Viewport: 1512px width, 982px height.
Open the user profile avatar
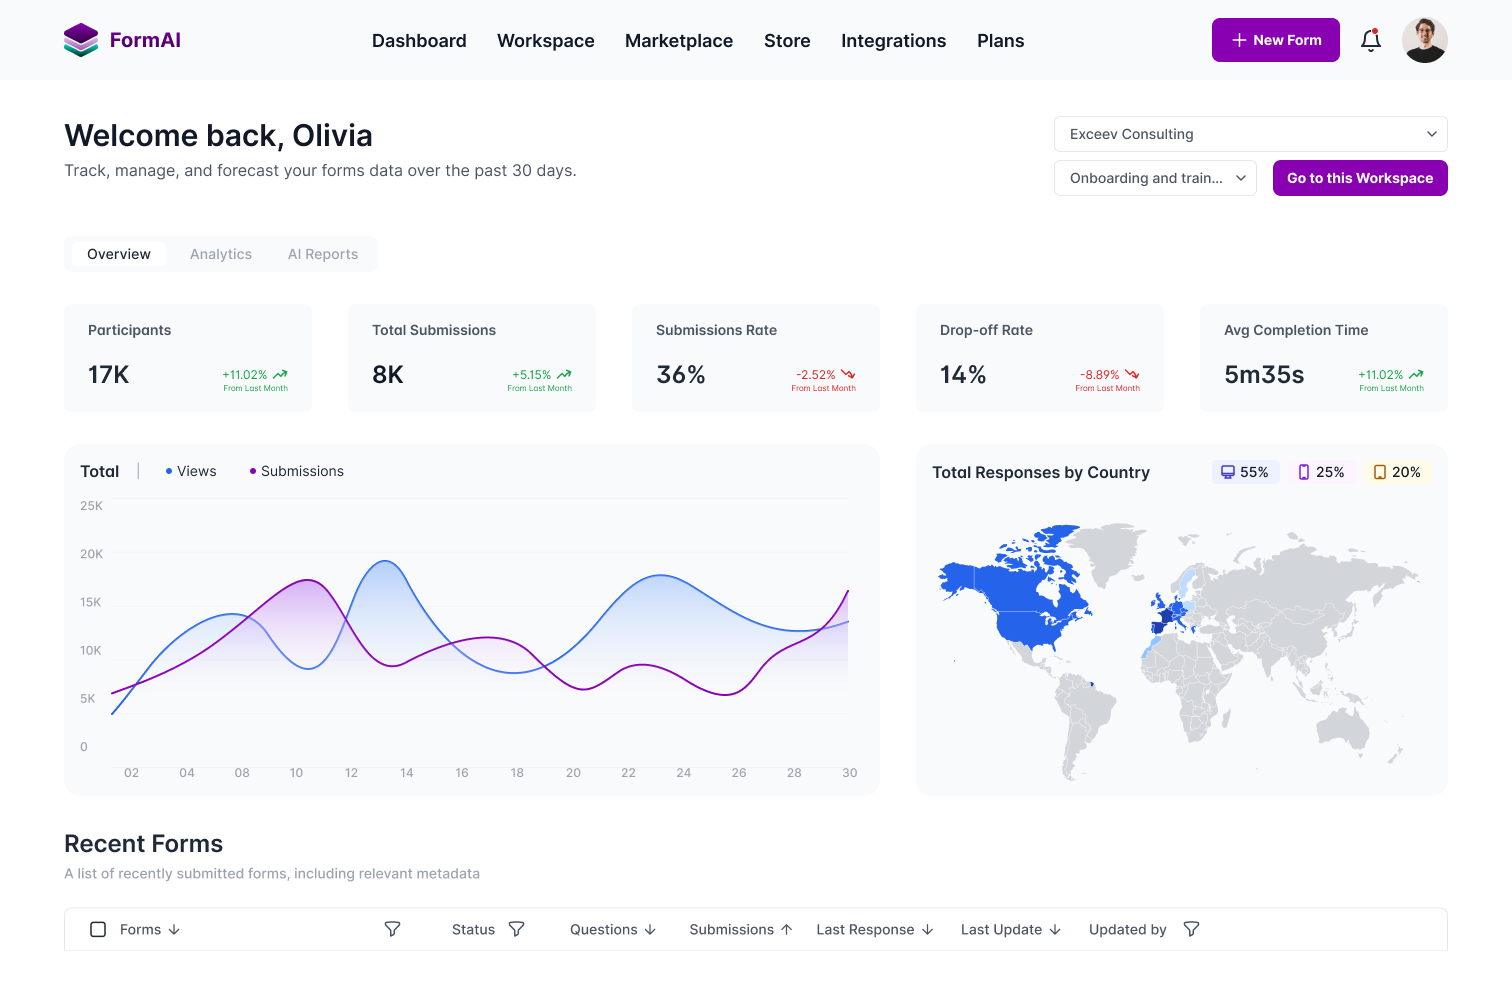[1424, 40]
